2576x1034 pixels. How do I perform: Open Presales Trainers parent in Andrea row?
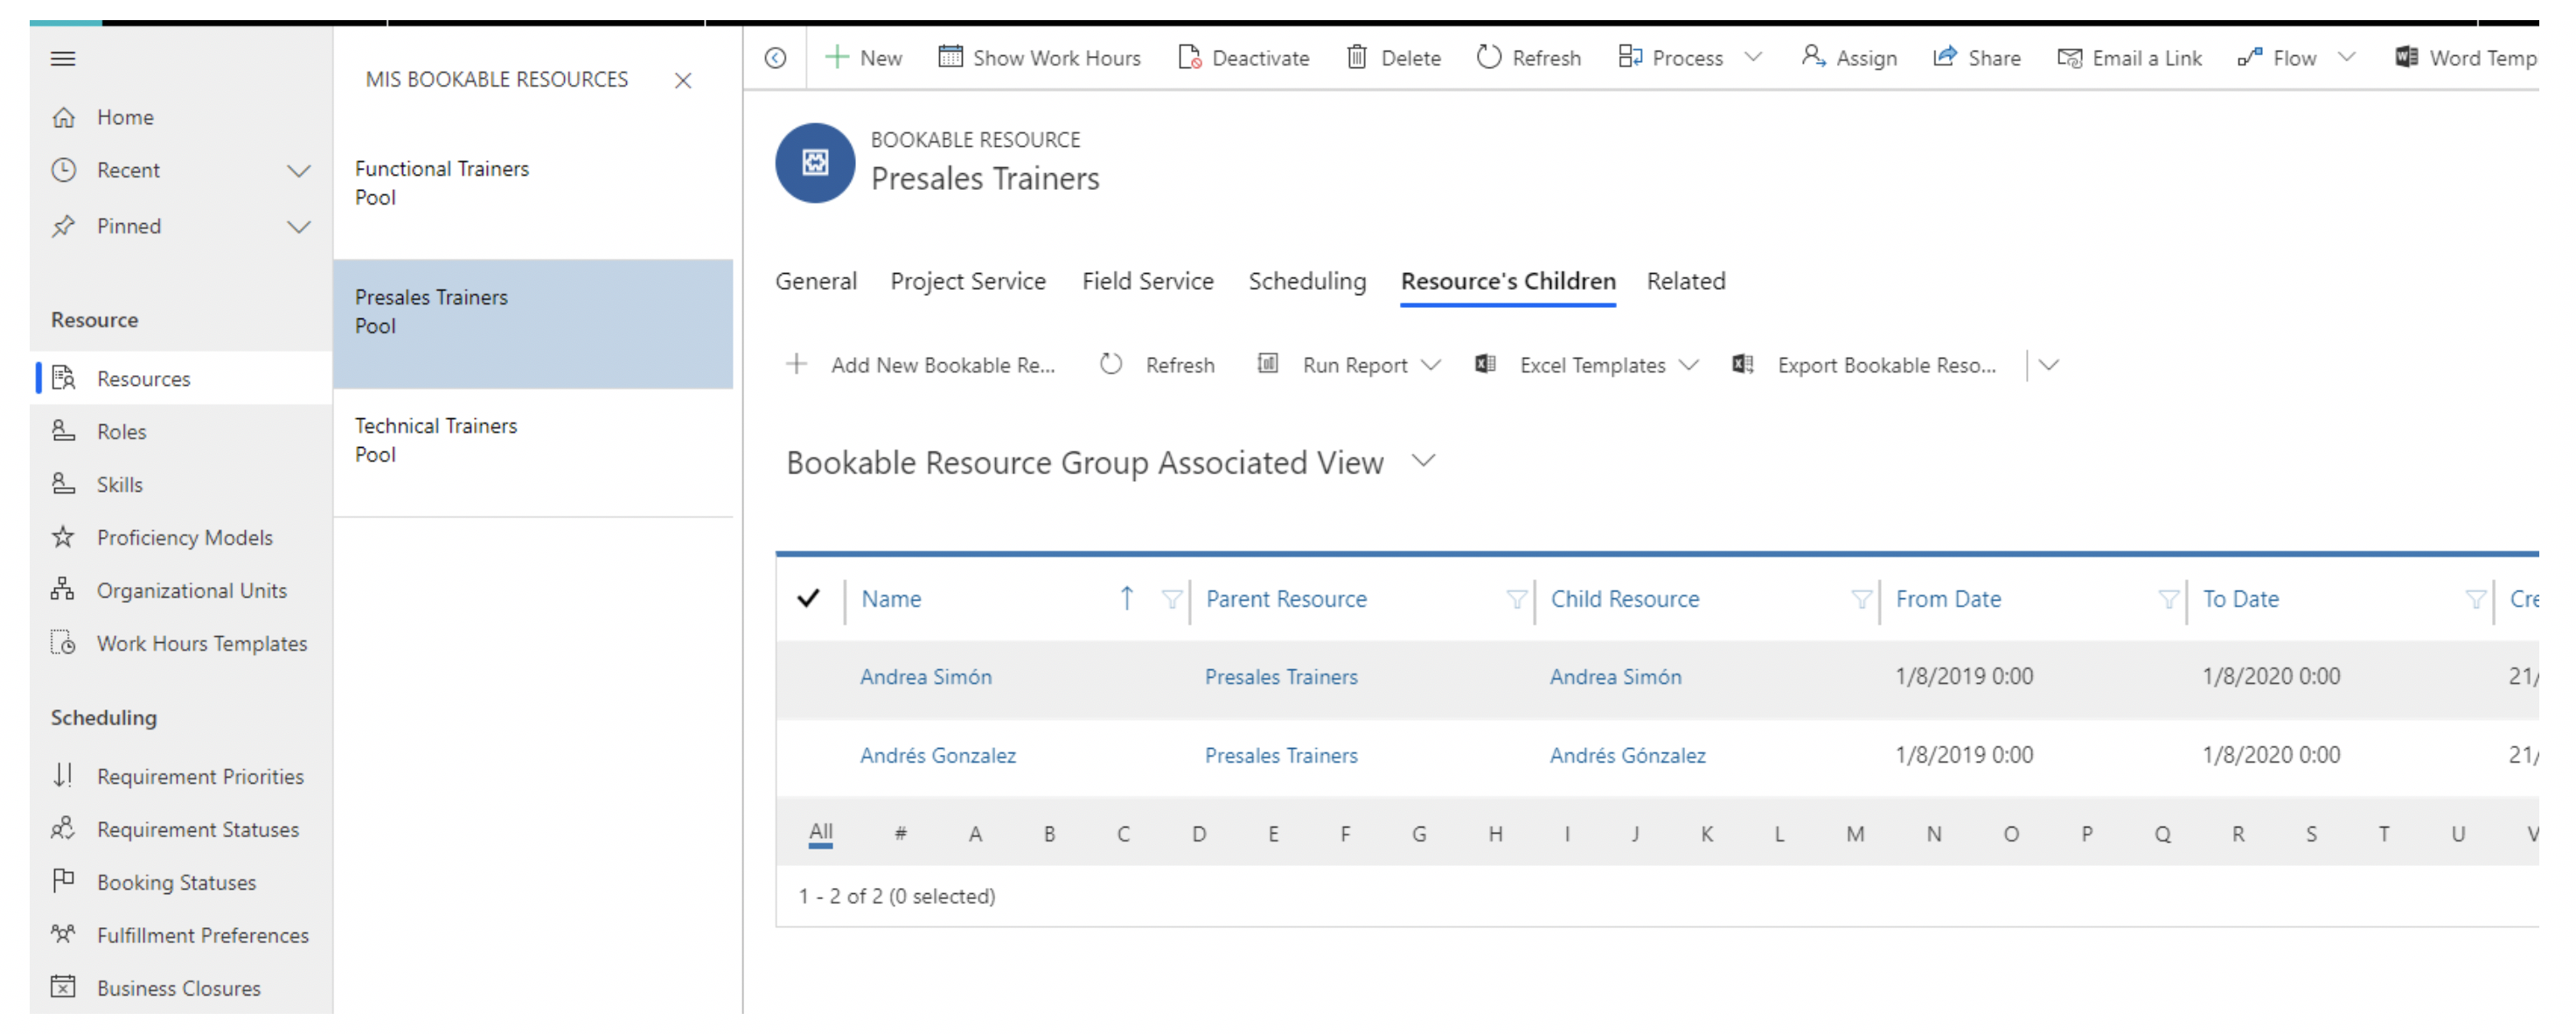tap(1281, 678)
